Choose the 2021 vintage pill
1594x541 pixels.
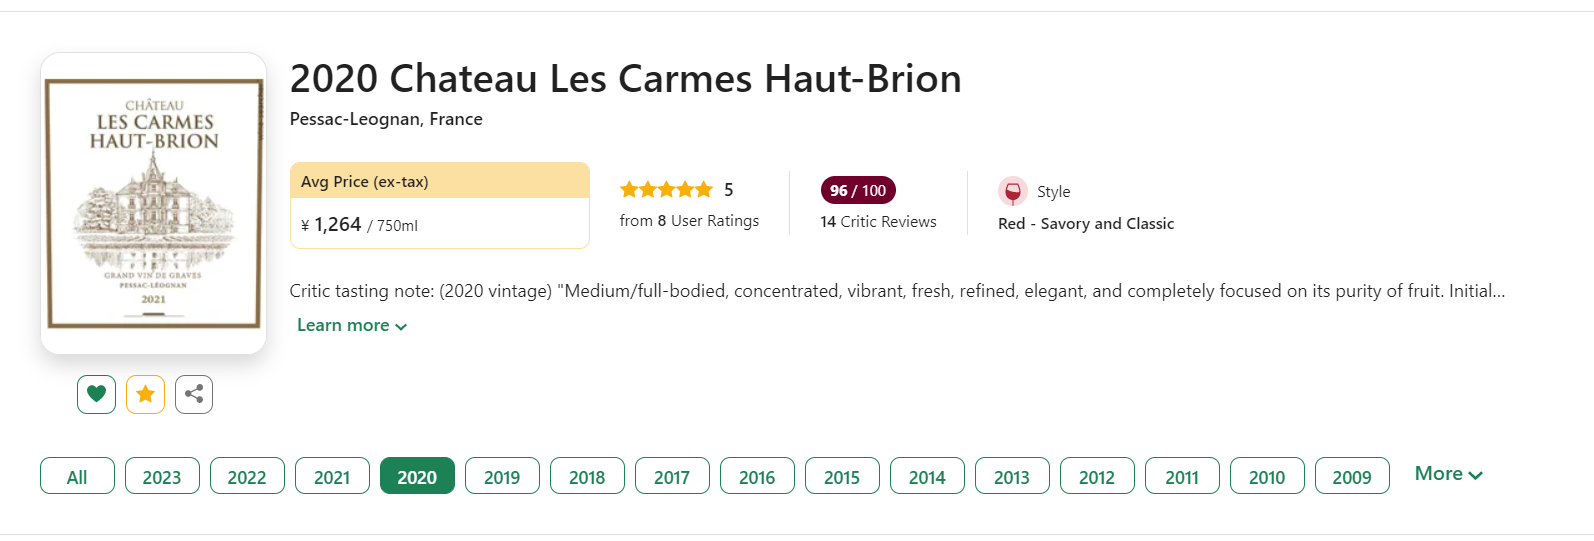[x=332, y=476]
